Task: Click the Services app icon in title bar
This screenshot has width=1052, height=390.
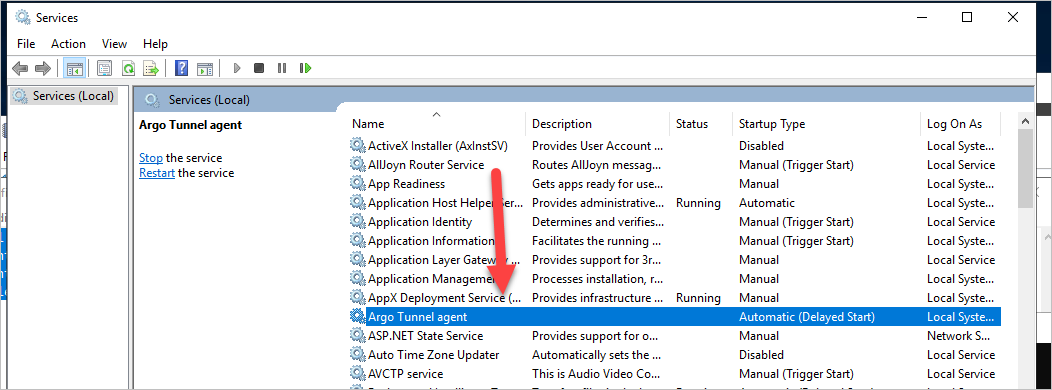Action: pyautogui.click(x=23, y=17)
